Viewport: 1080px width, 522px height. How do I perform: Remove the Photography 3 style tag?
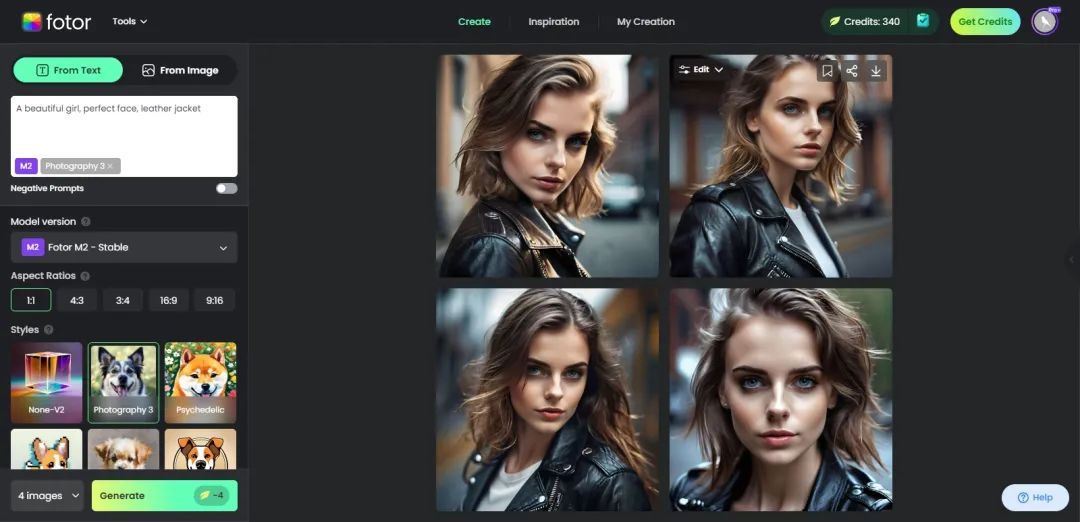(x=110, y=166)
